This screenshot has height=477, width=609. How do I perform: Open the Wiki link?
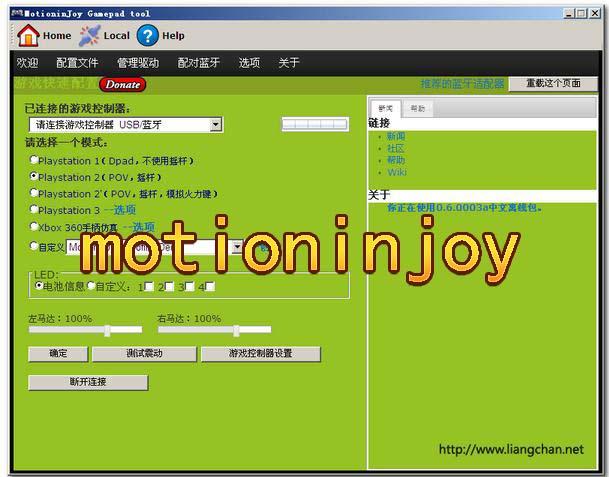[397, 172]
